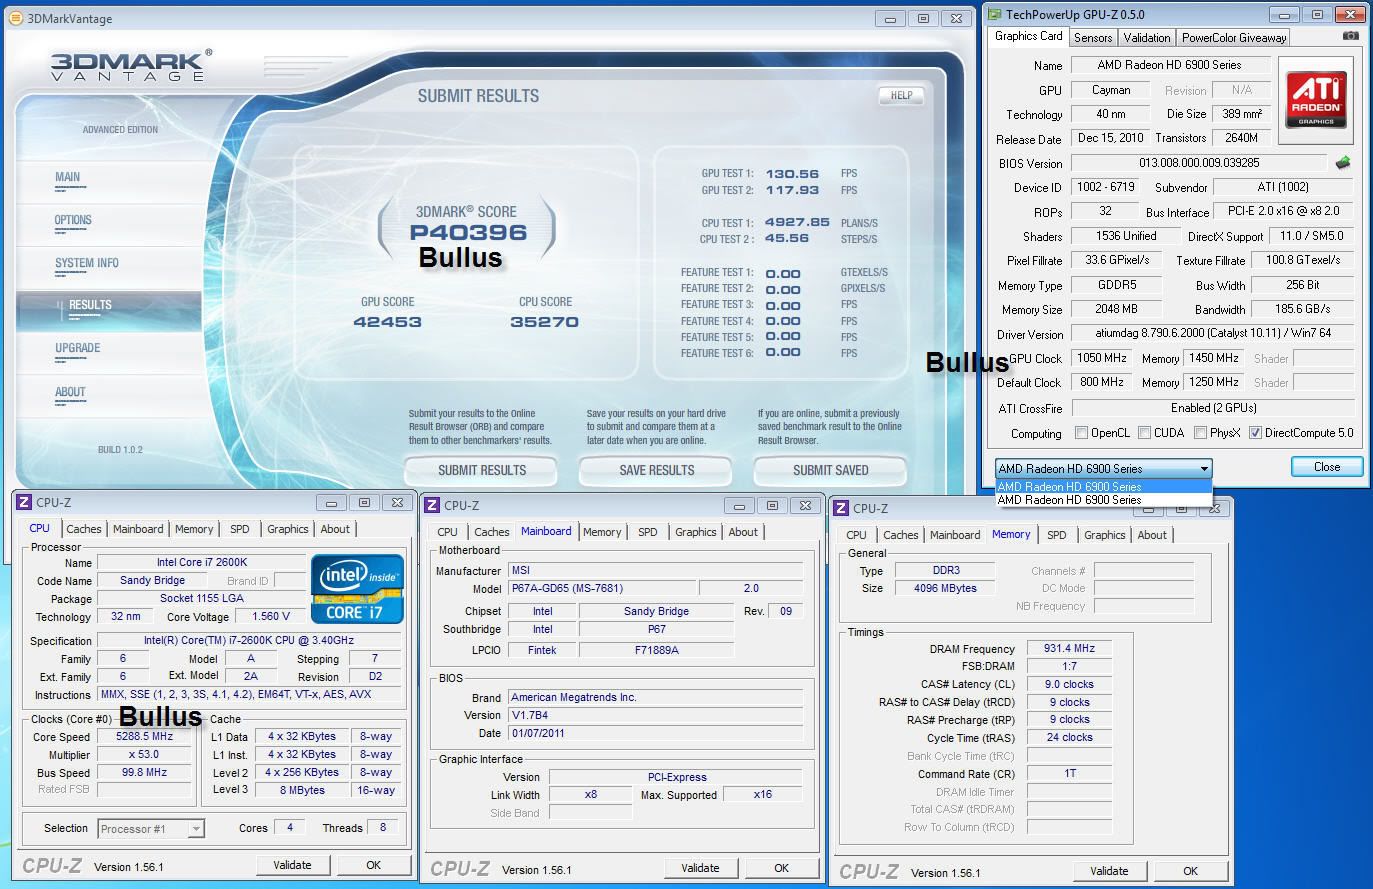Click the Core Voltage value 1.560 V
The height and width of the screenshot is (889, 1373).
pyautogui.click(x=271, y=616)
